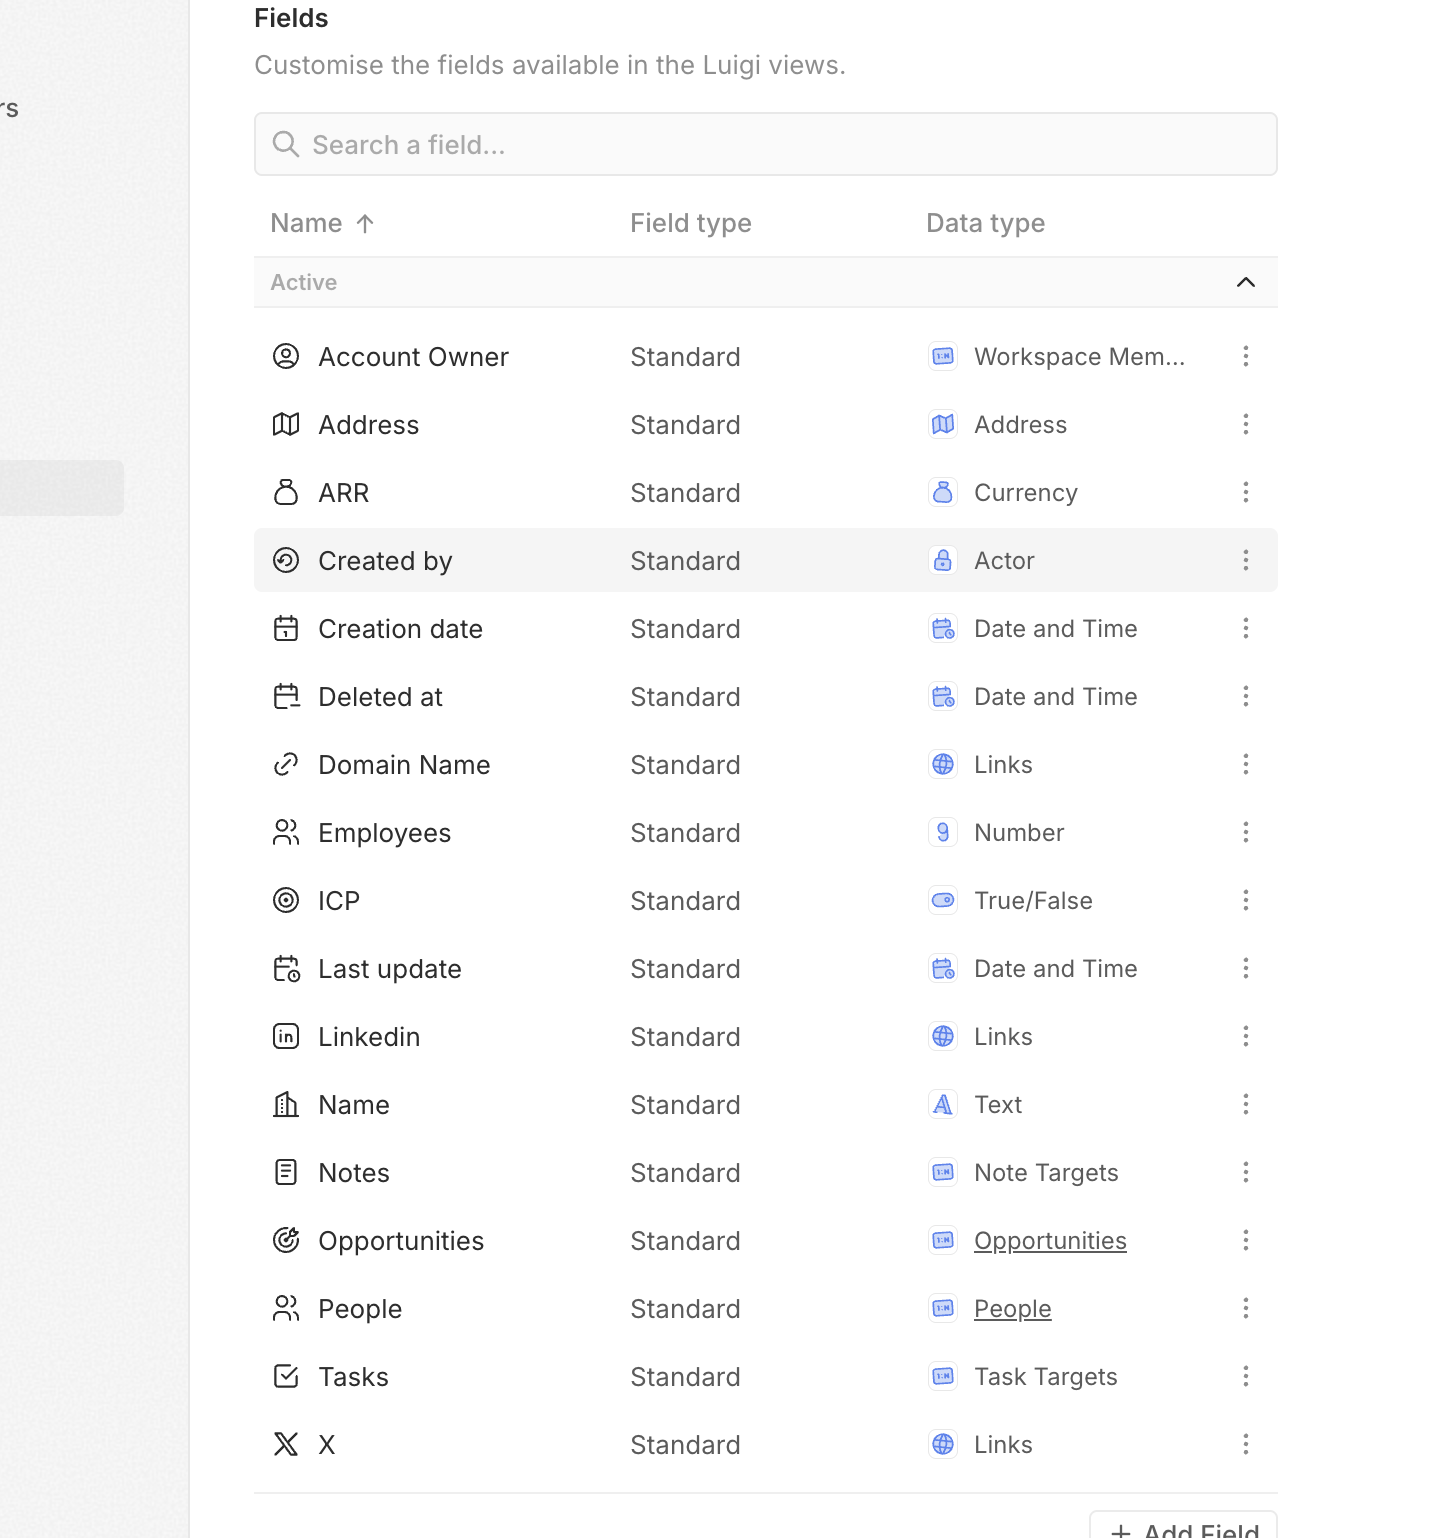
Task: Open options menu for People field
Action: click(1246, 1308)
